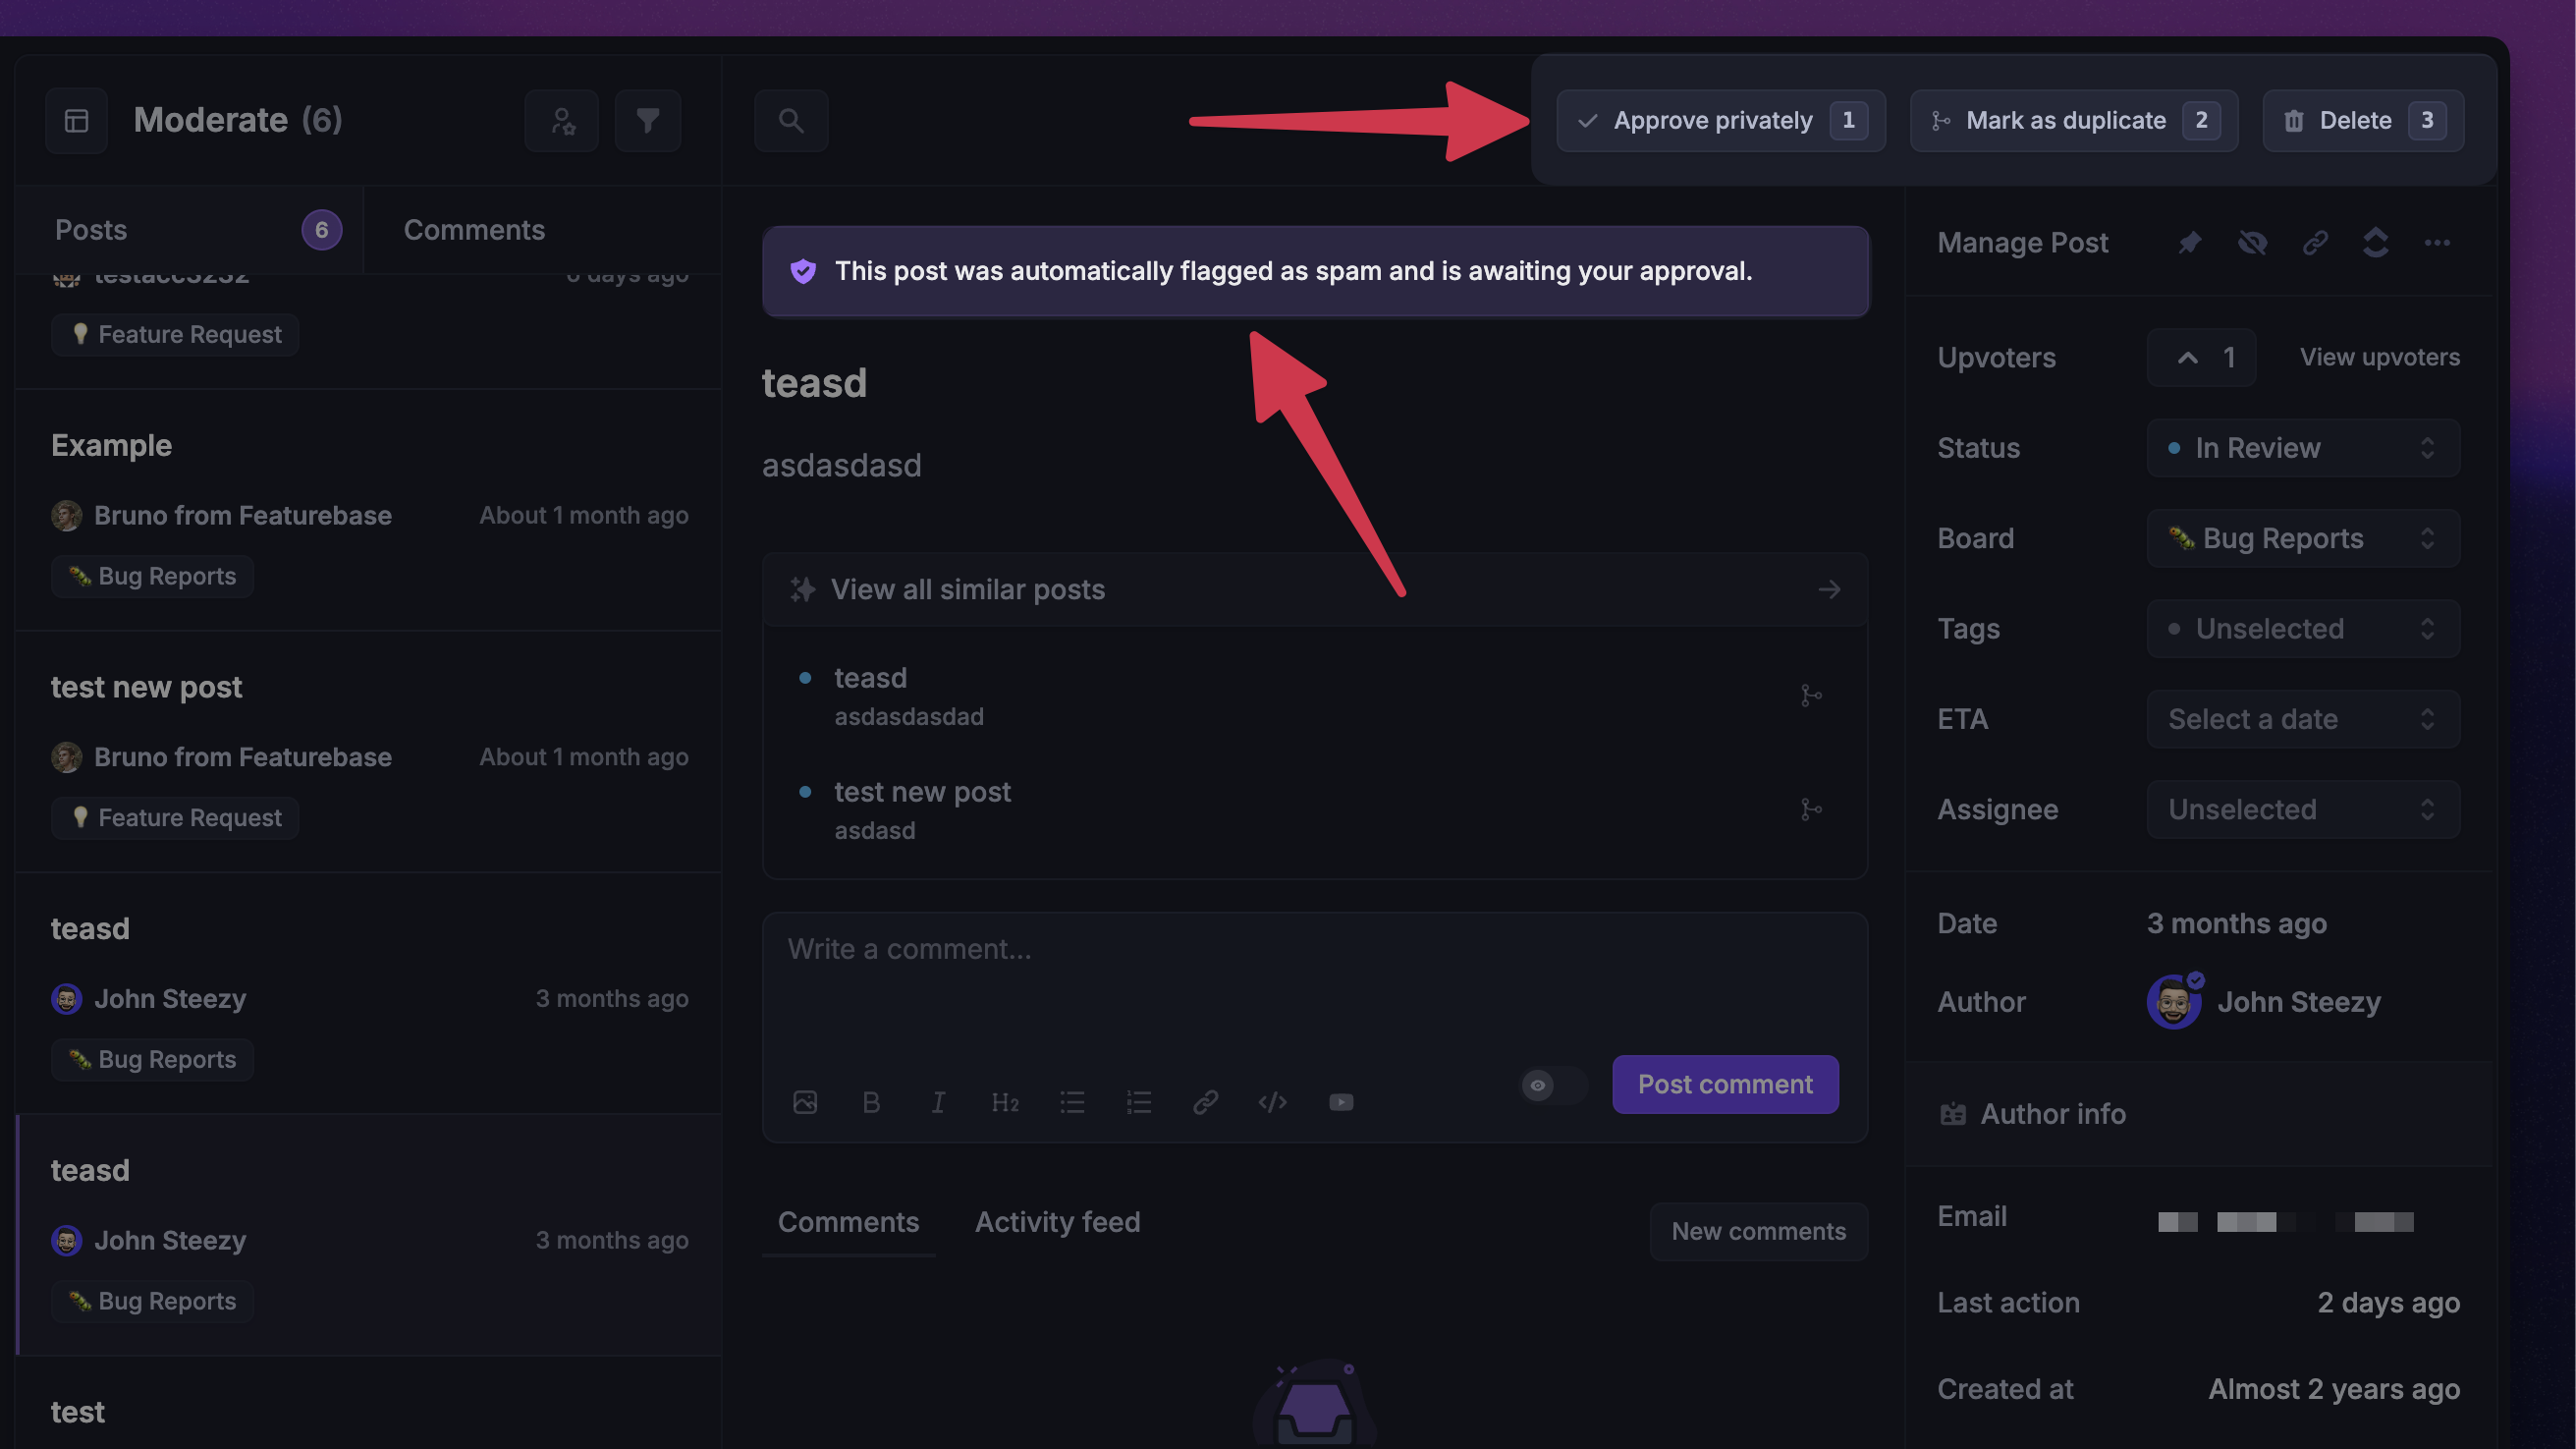Toggle bold formatting in comment editor
The width and height of the screenshot is (2576, 1449).
coord(871,1102)
